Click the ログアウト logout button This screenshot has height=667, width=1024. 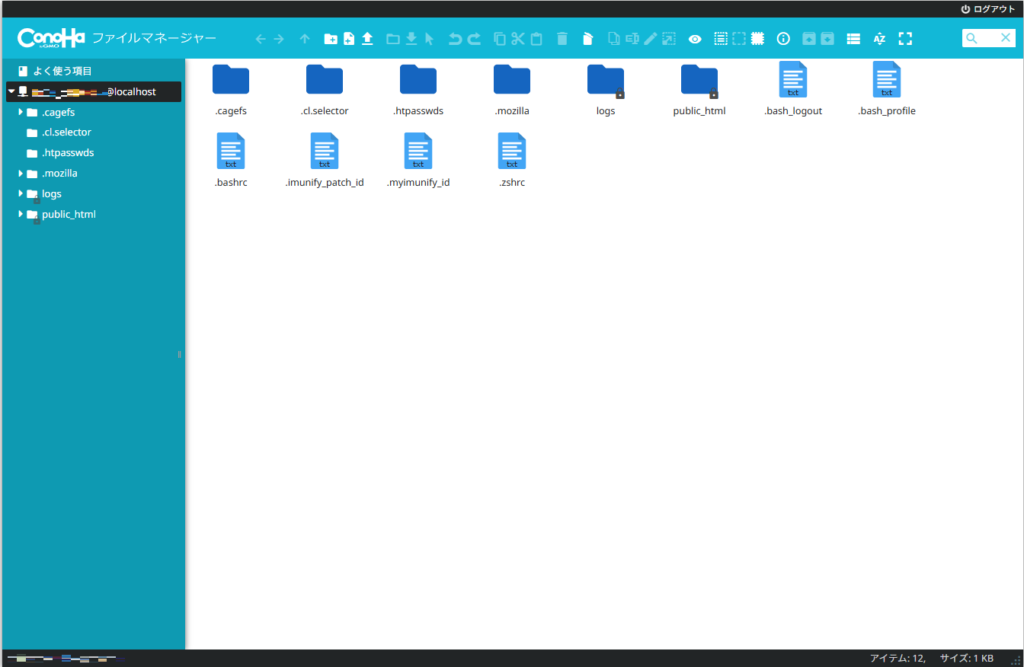(987, 8)
